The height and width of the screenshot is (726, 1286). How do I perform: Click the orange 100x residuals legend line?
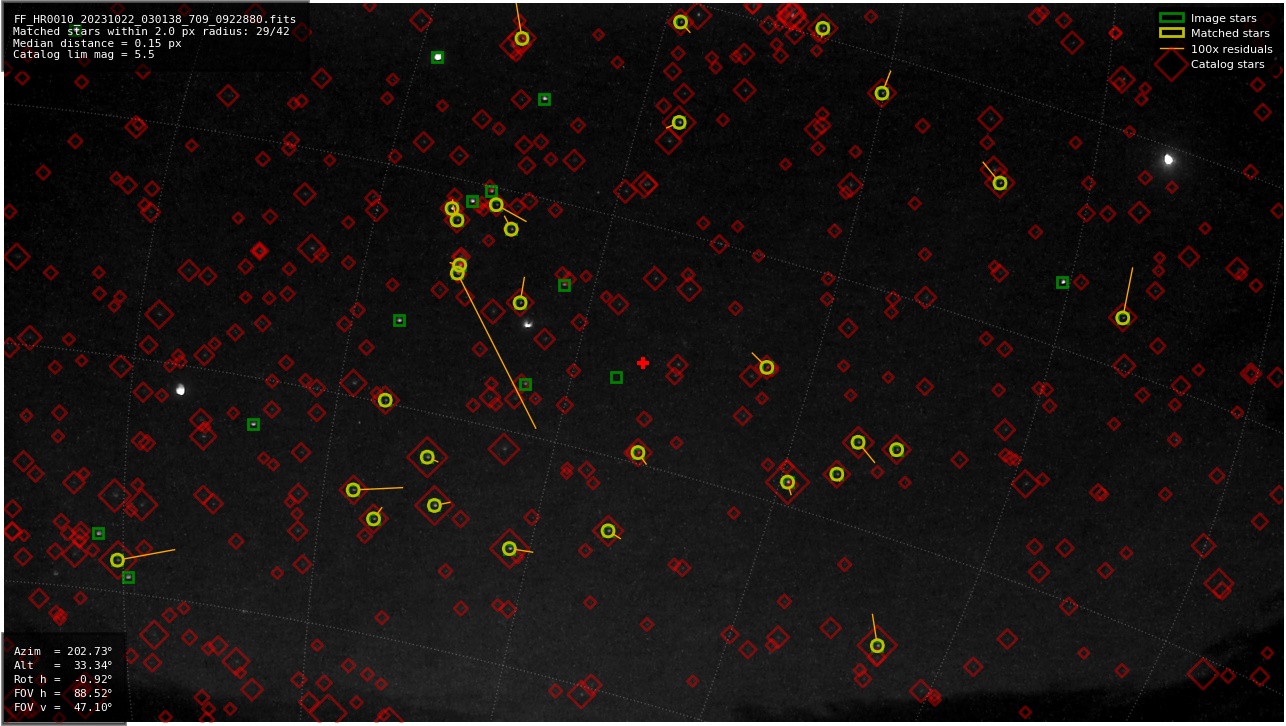tap(1171, 49)
